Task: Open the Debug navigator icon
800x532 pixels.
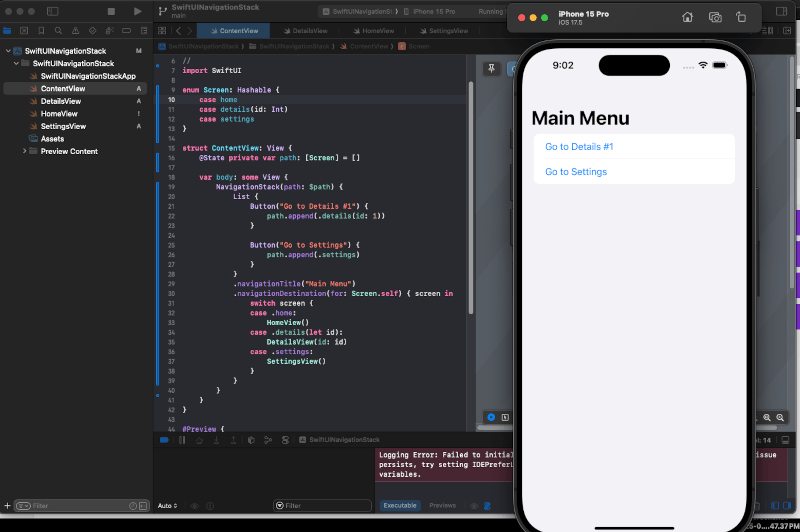Action: click(x=109, y=31)
